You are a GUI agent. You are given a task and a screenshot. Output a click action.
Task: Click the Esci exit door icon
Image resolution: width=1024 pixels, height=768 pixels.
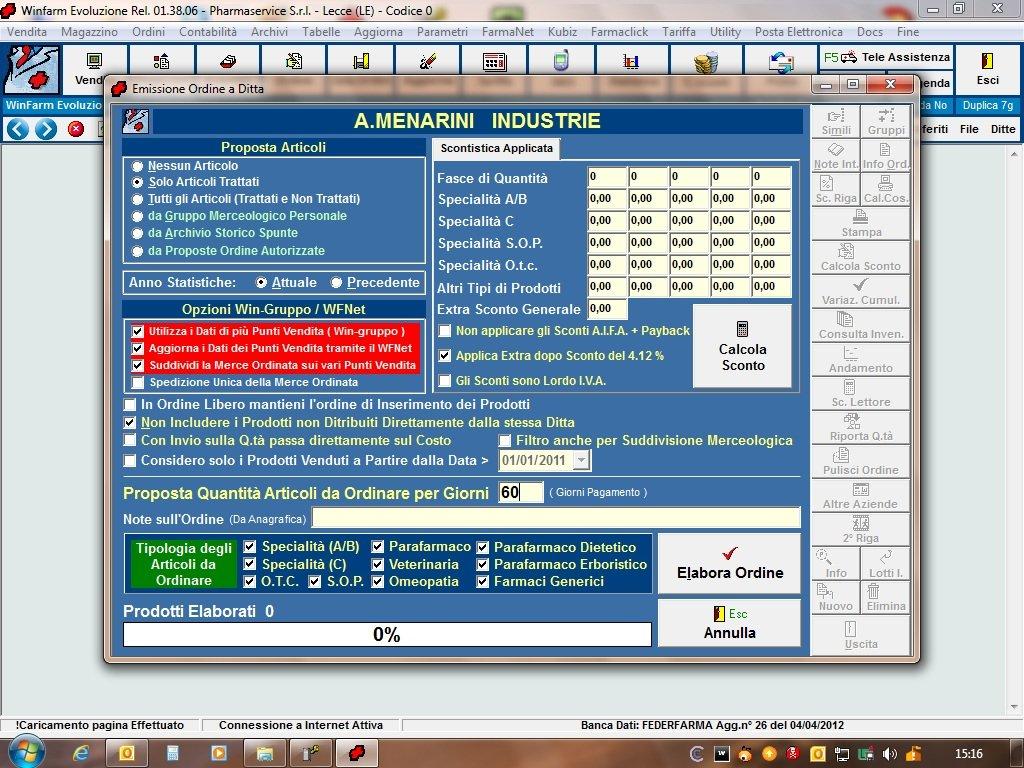(986, 68)
